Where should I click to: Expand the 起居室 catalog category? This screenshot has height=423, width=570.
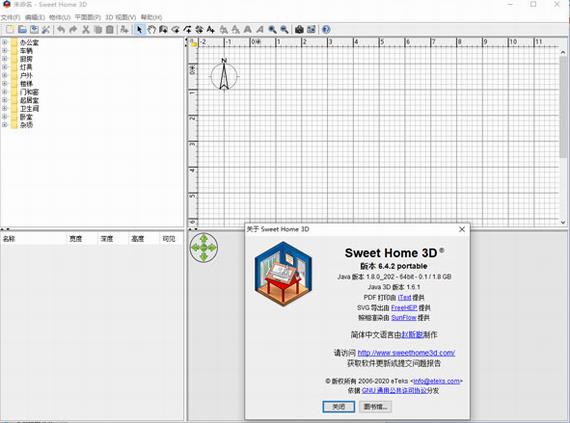(4, 100)
